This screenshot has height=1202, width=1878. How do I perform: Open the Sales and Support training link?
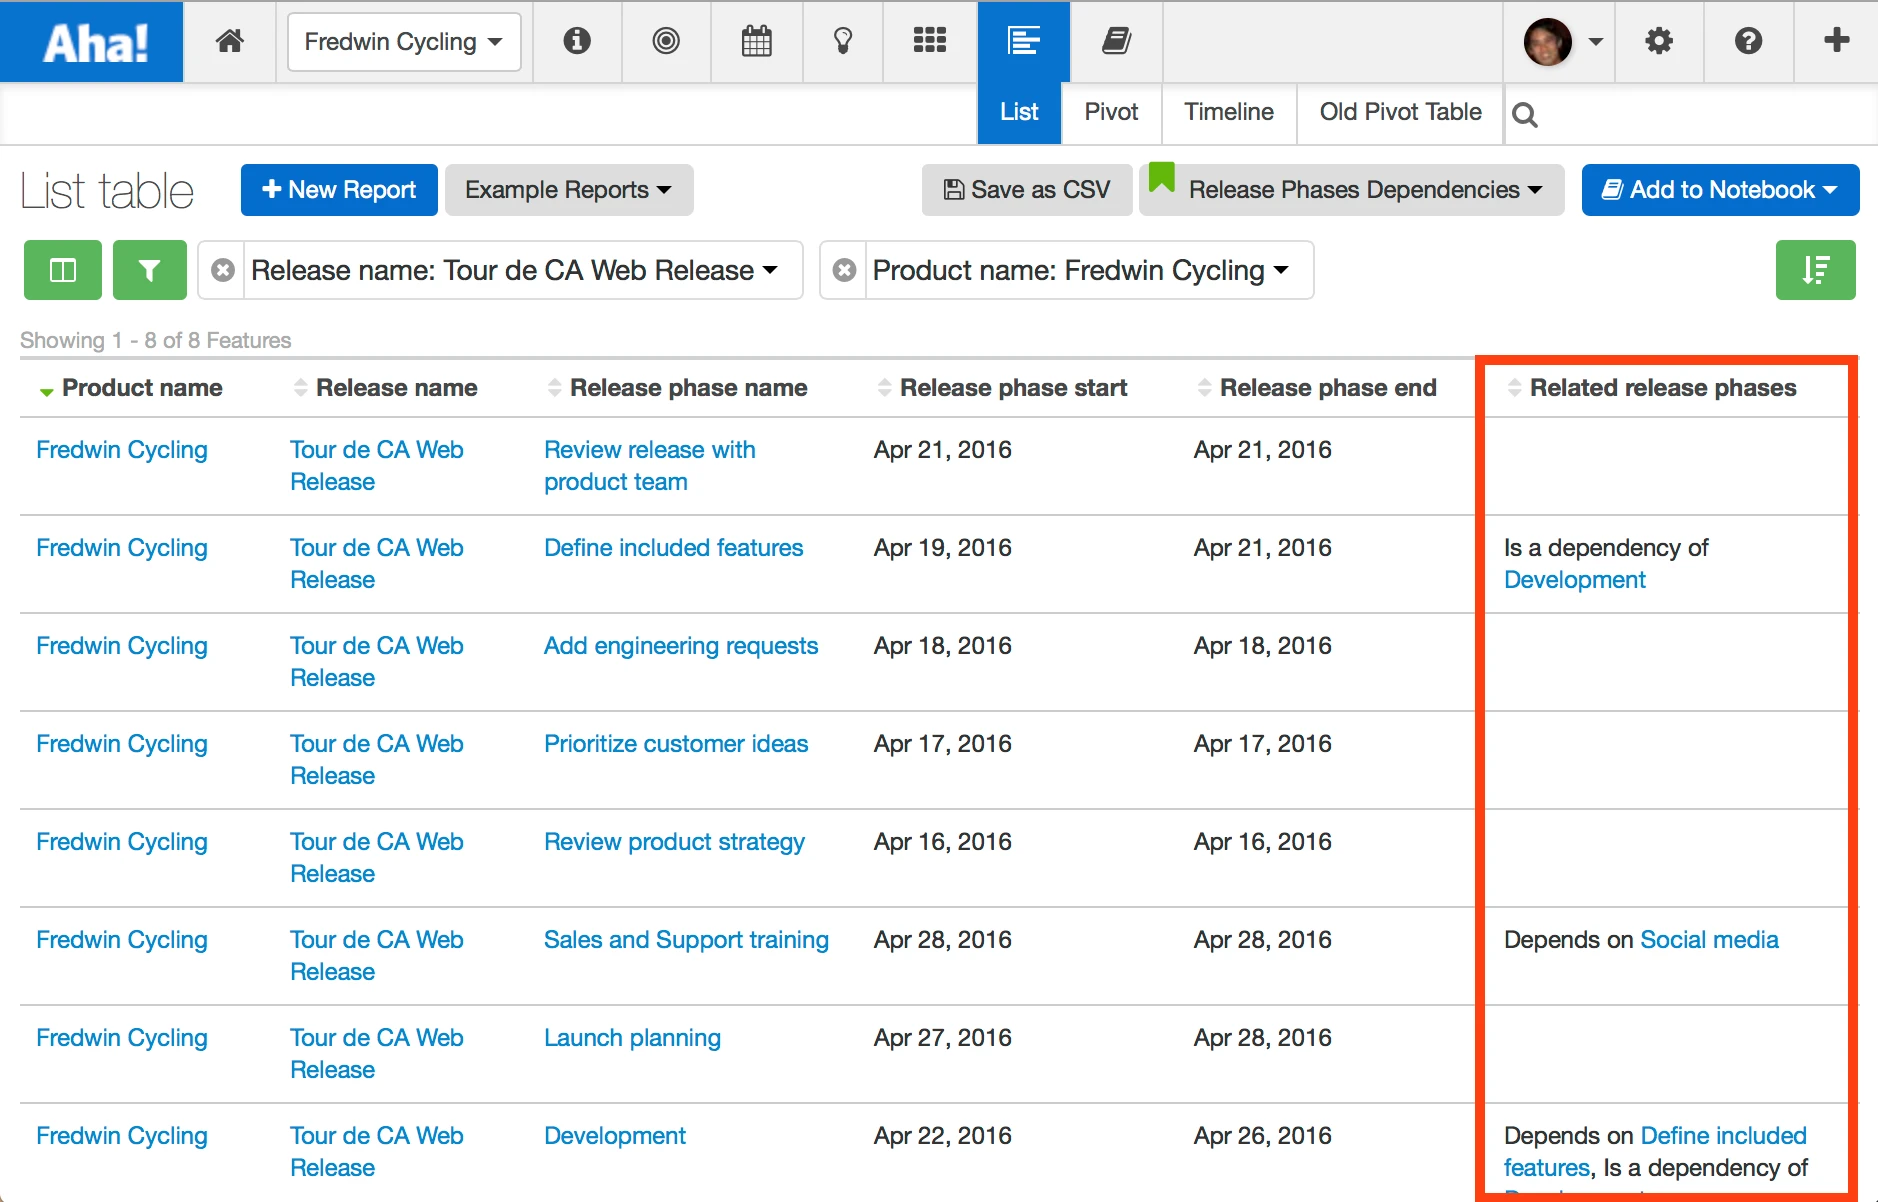686,940
